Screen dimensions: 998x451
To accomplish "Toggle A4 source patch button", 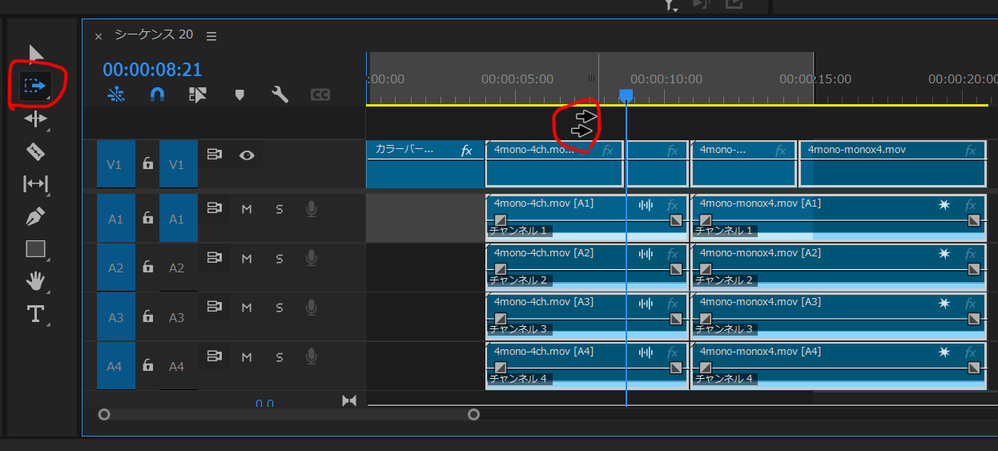I will [x=116, y=366].
